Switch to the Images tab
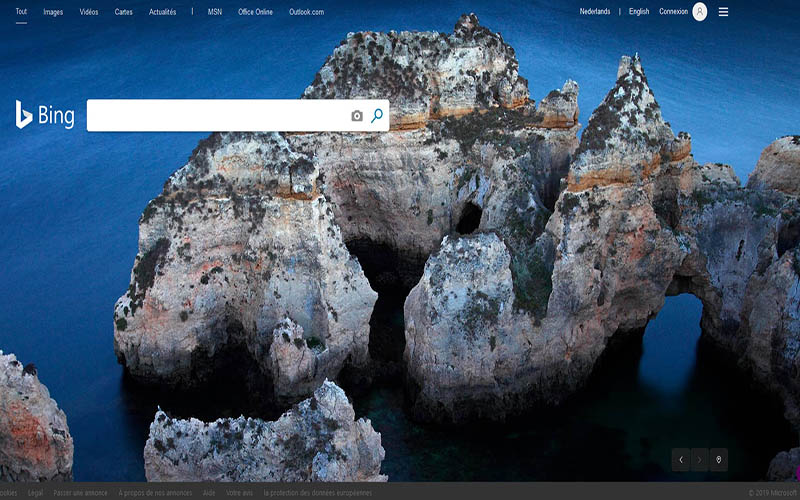The width and height of the screenshot is (800, 500). [x=53, y=12]
